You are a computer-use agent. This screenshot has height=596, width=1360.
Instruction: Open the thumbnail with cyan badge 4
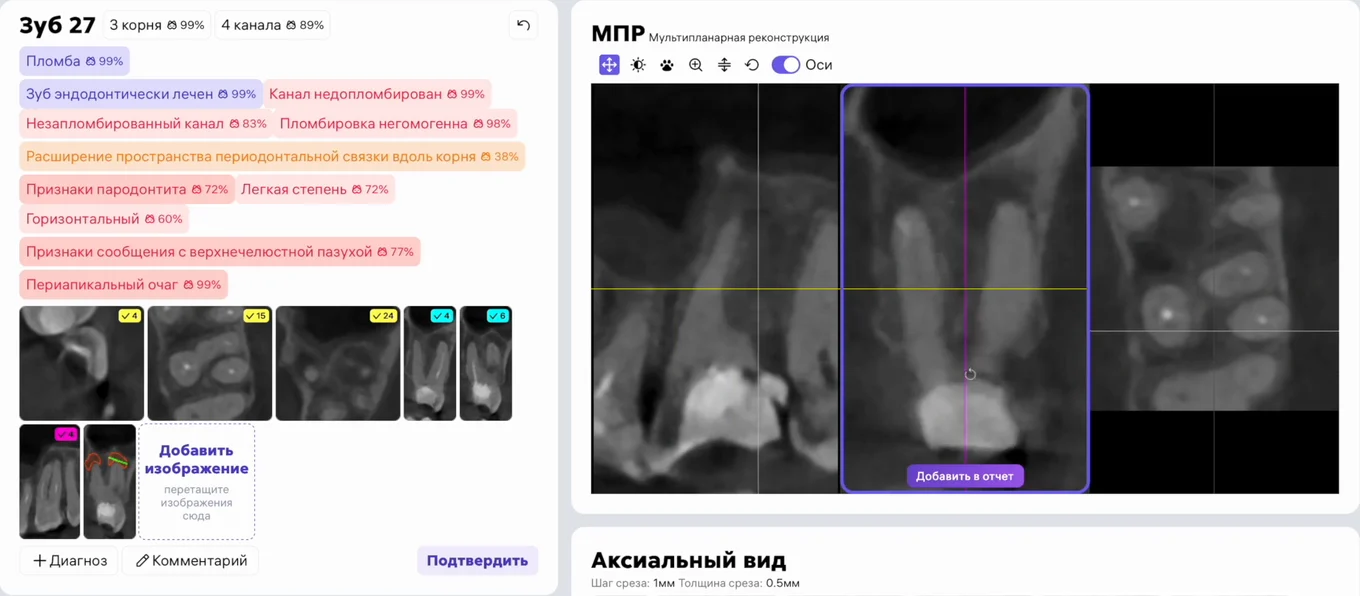(430, 363)
